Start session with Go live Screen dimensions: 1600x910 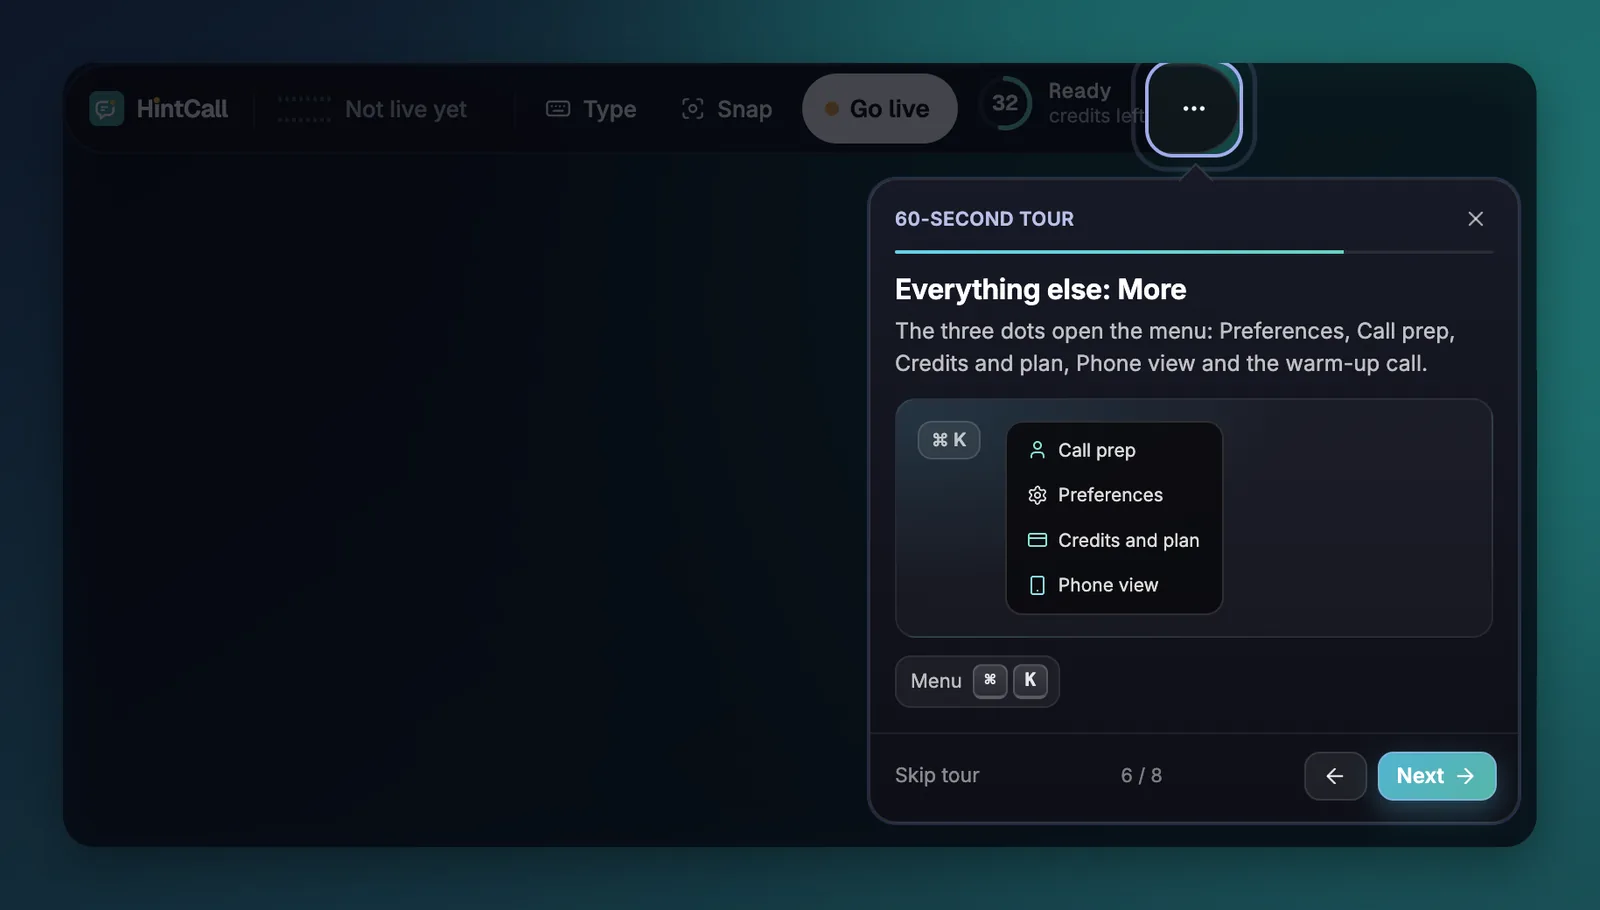coord(879,108)
